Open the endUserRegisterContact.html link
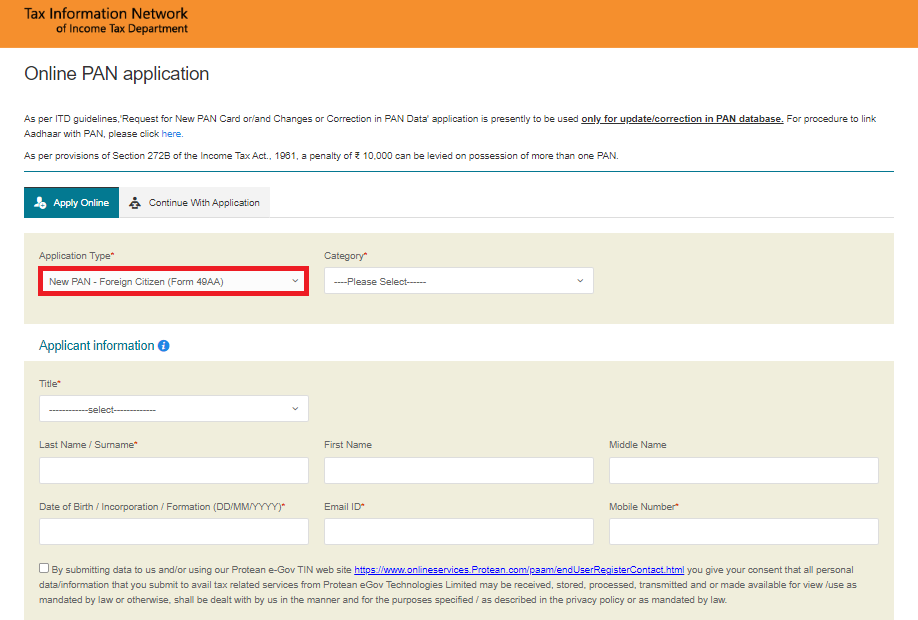 (519, 569)
